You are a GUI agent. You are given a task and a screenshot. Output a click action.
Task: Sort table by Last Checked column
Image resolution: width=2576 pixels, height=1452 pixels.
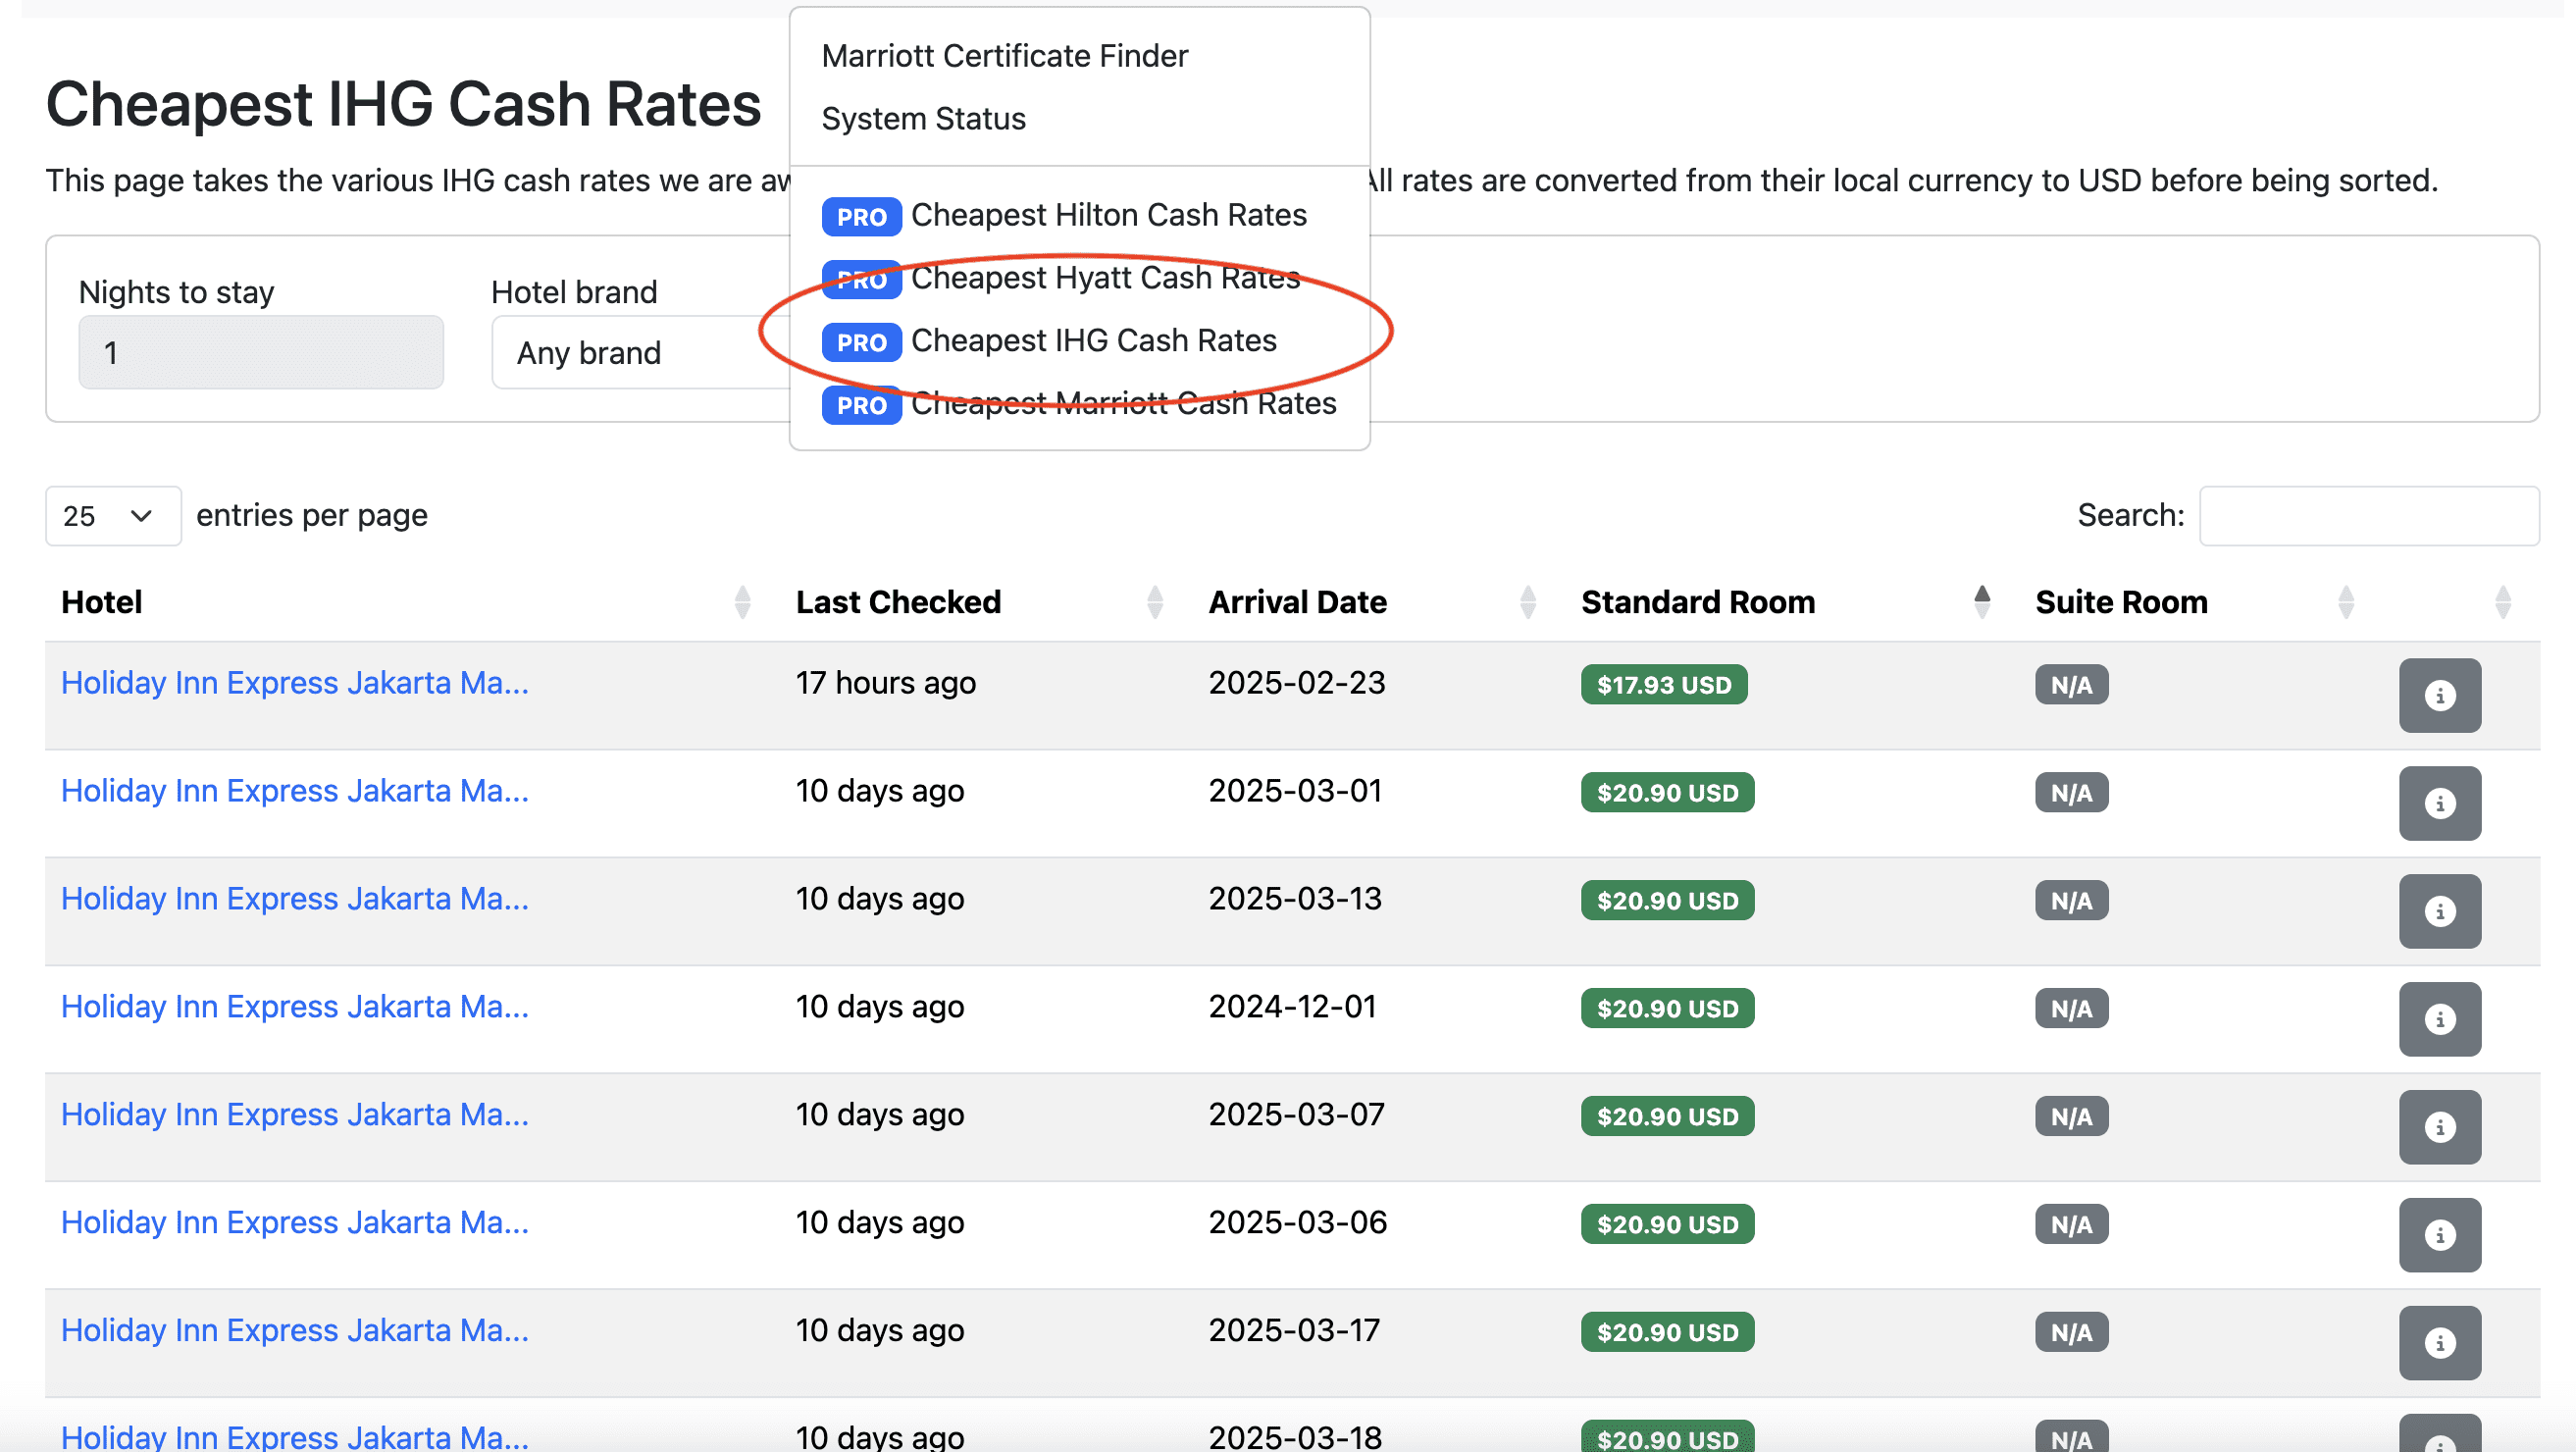pos(1155,602)
